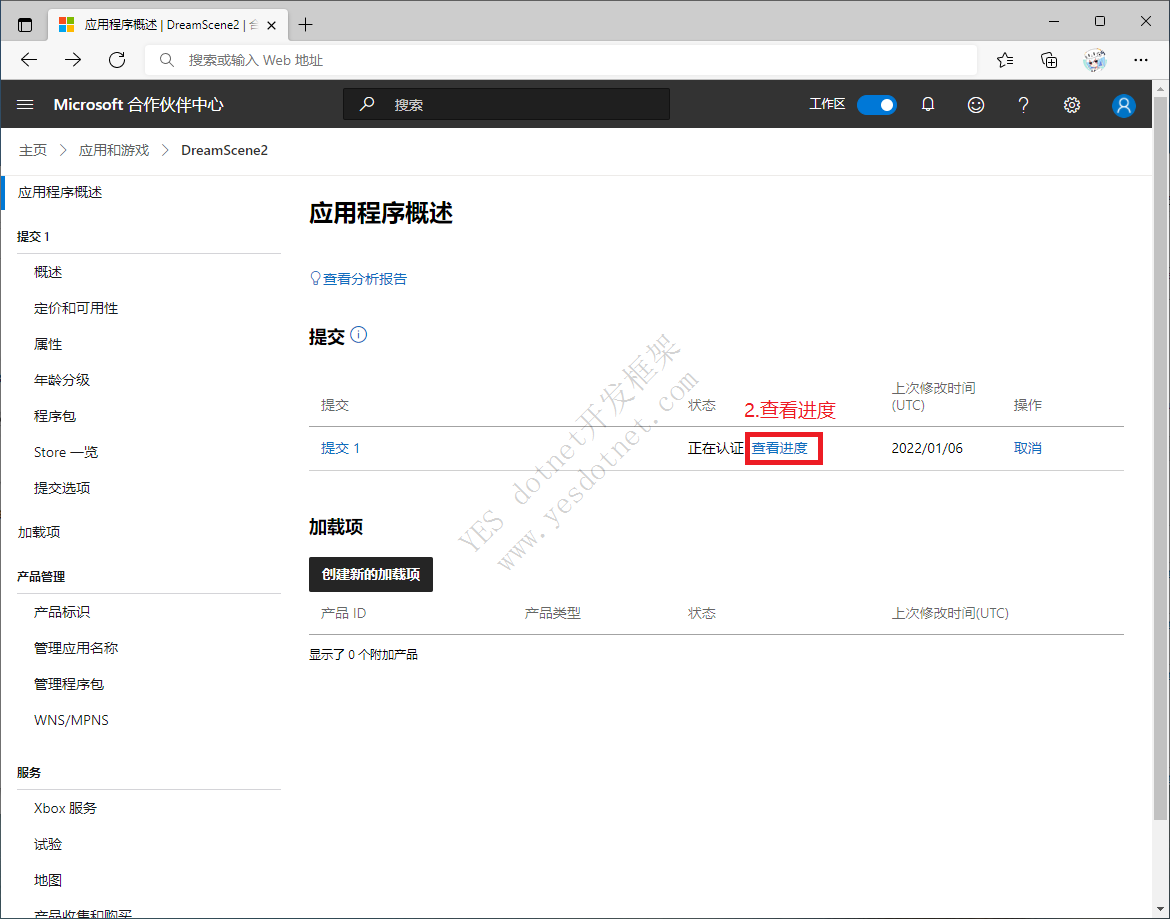Open the 提交 1 link in table

340,448
